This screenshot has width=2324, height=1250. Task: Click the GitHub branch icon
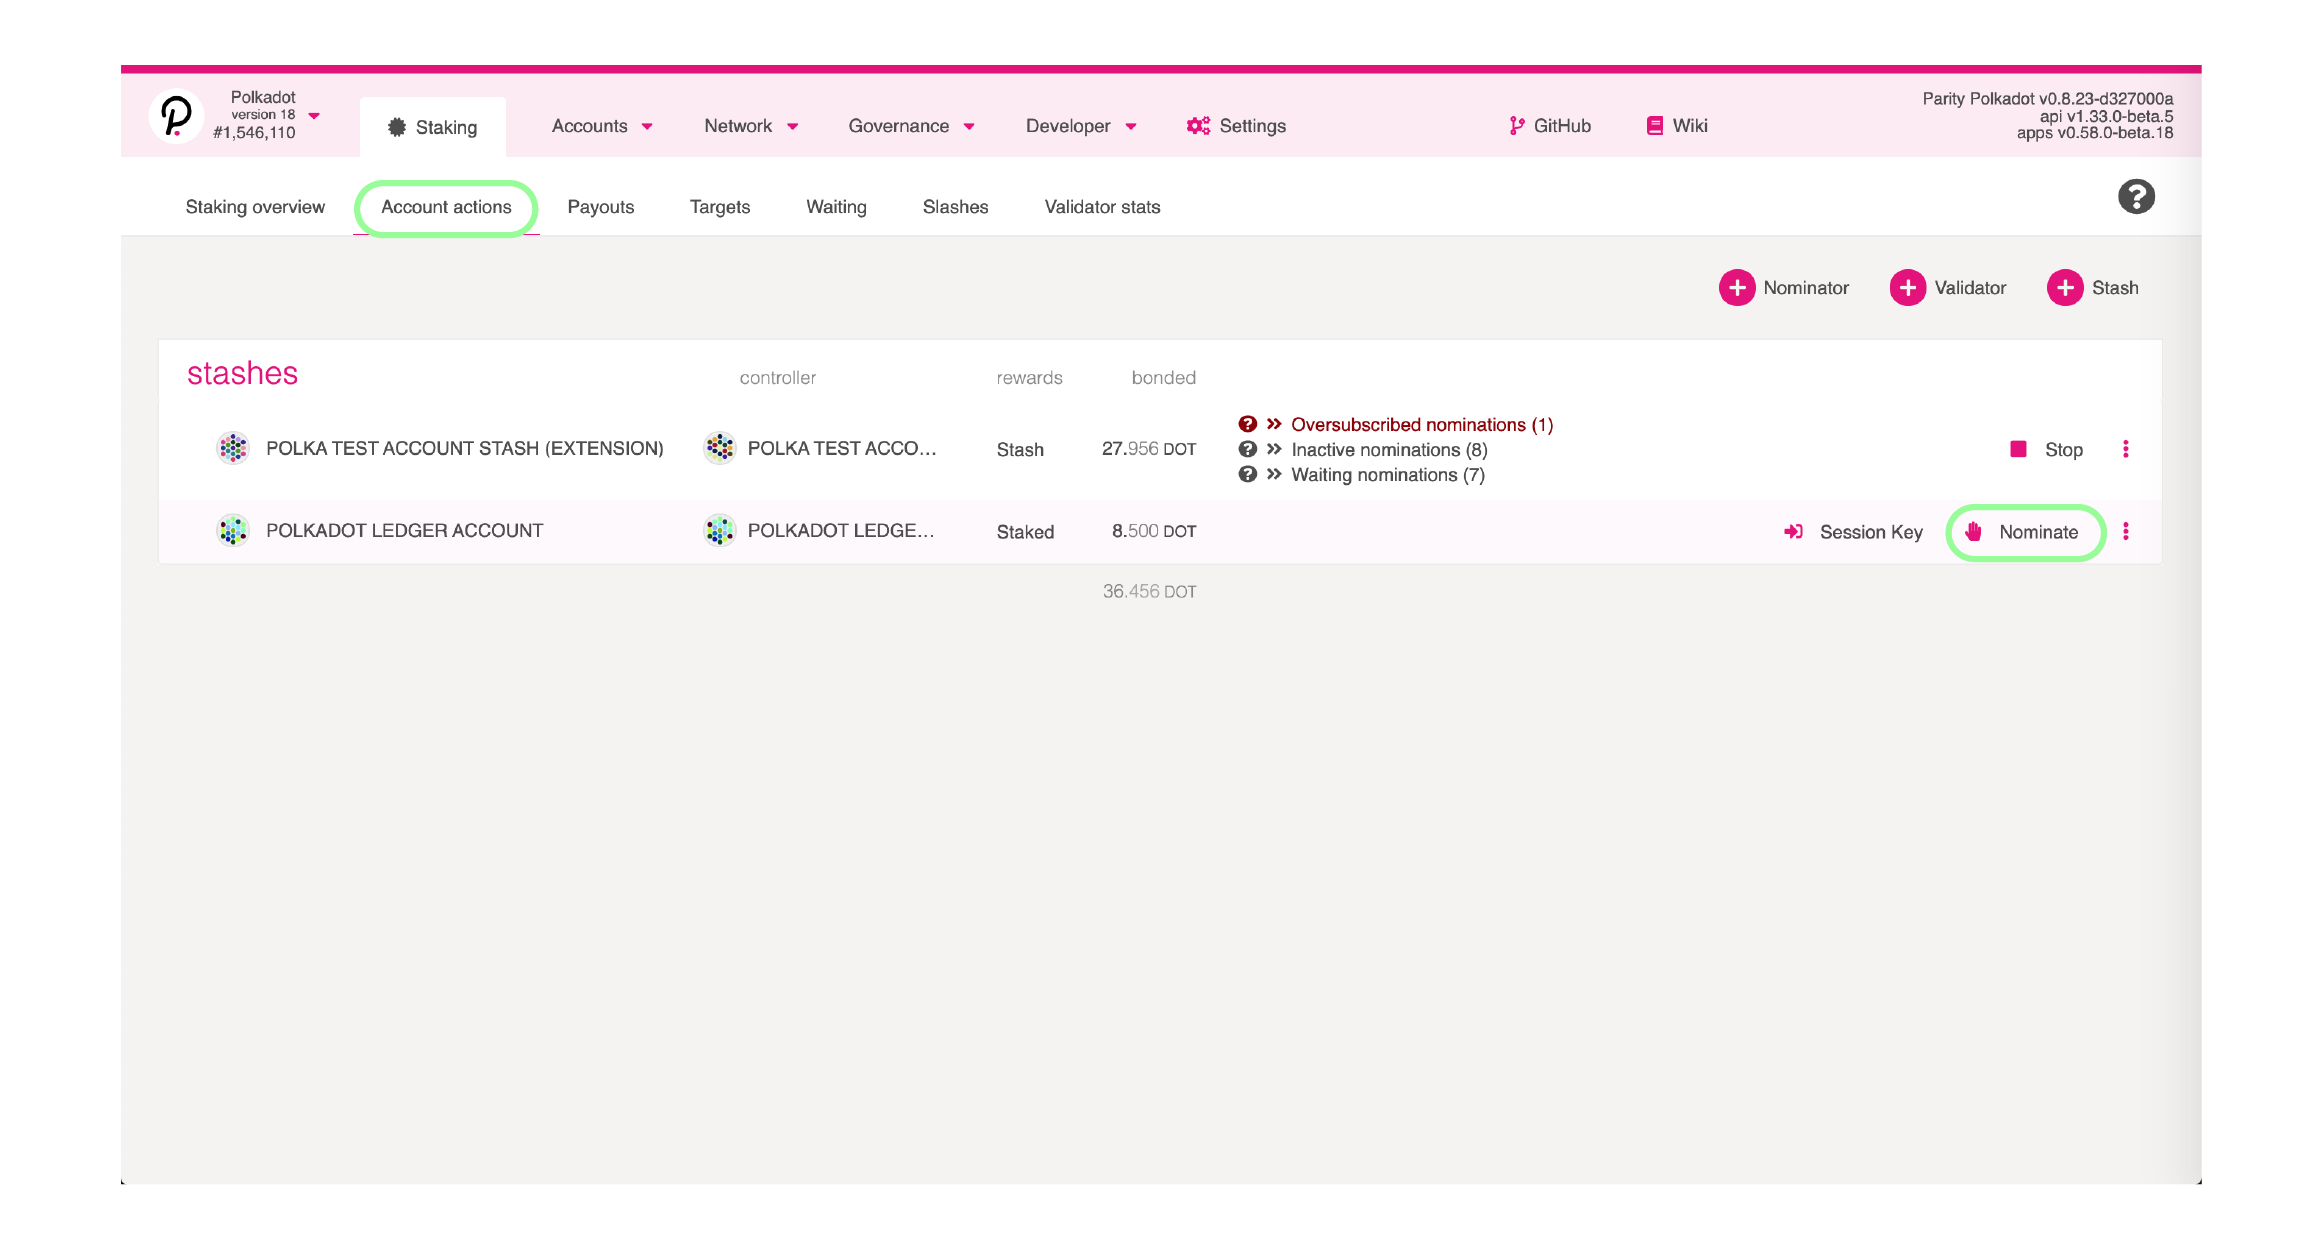pyautogui.click(x=1517, y=126)
